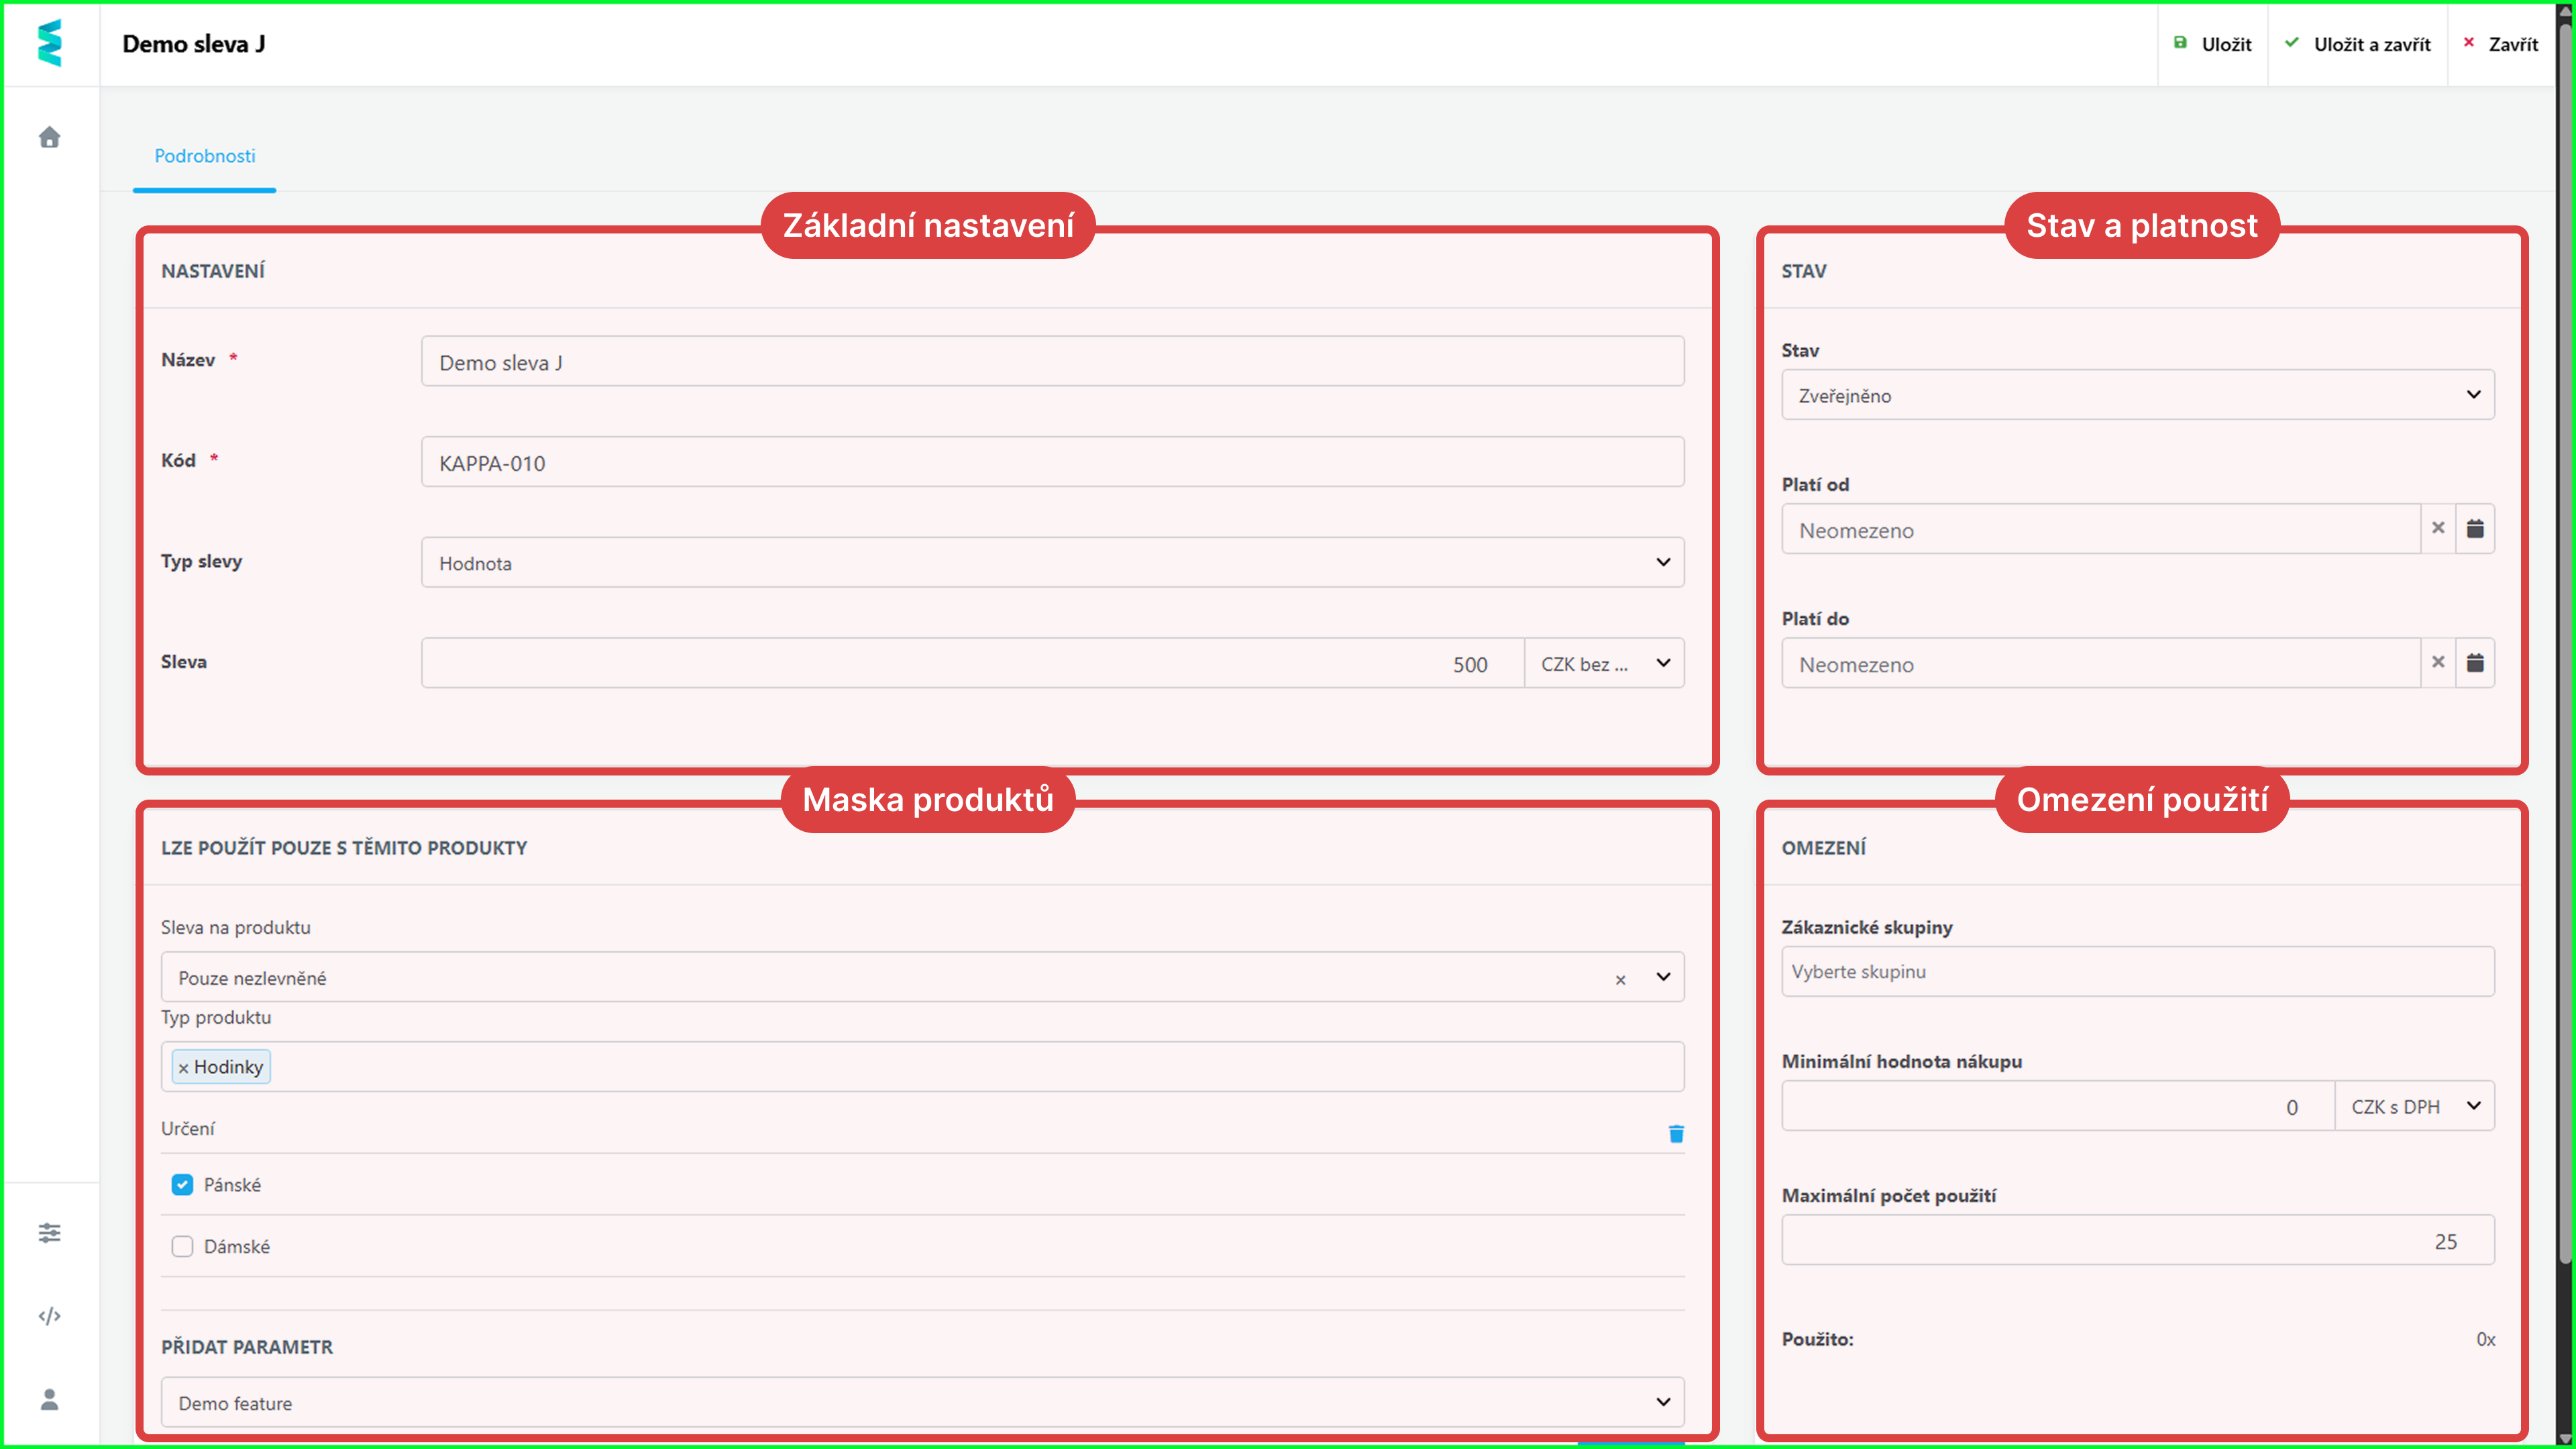Remove the Hodinky product type tag

click(x=183, y=1068)
